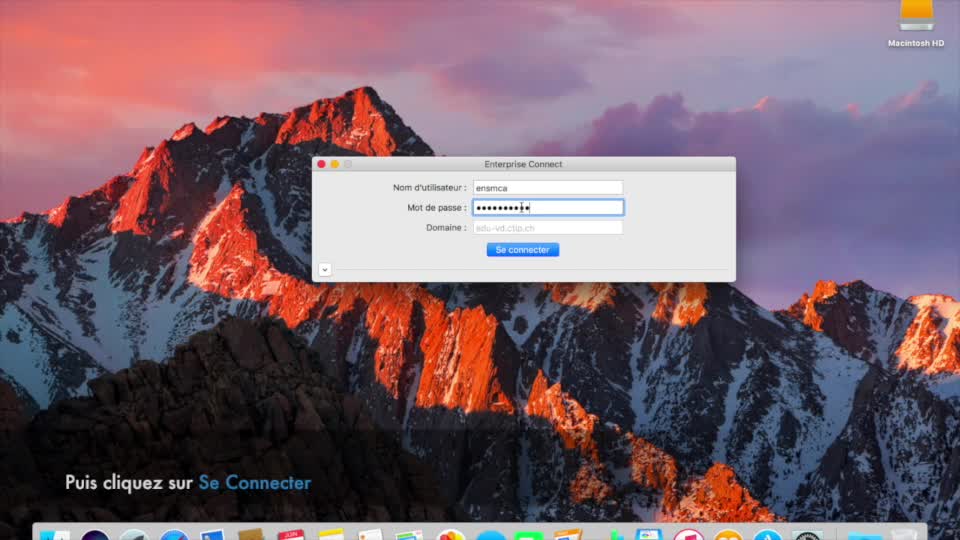
Task: Click the Domaine input field
Action: [548, 228]
